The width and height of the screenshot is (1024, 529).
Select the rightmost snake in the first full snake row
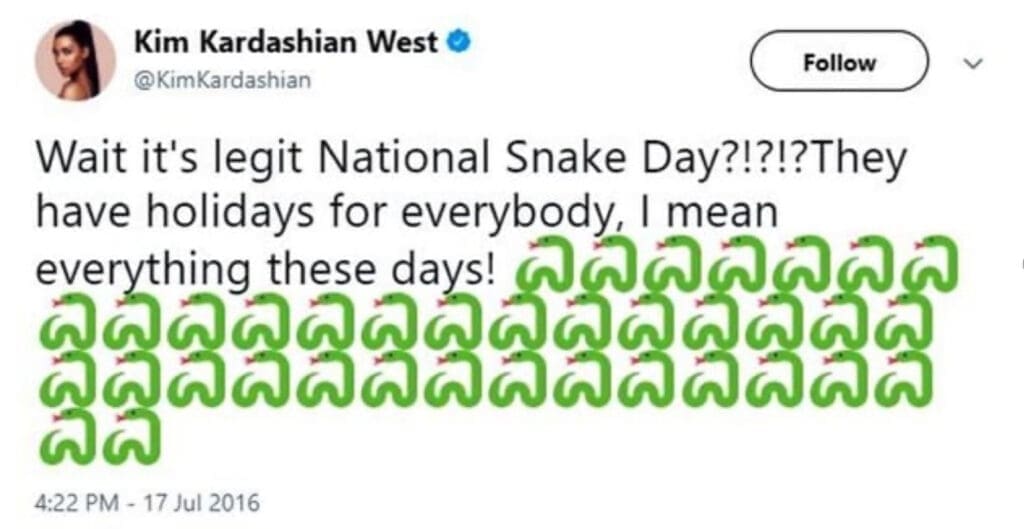coord(904,323)
